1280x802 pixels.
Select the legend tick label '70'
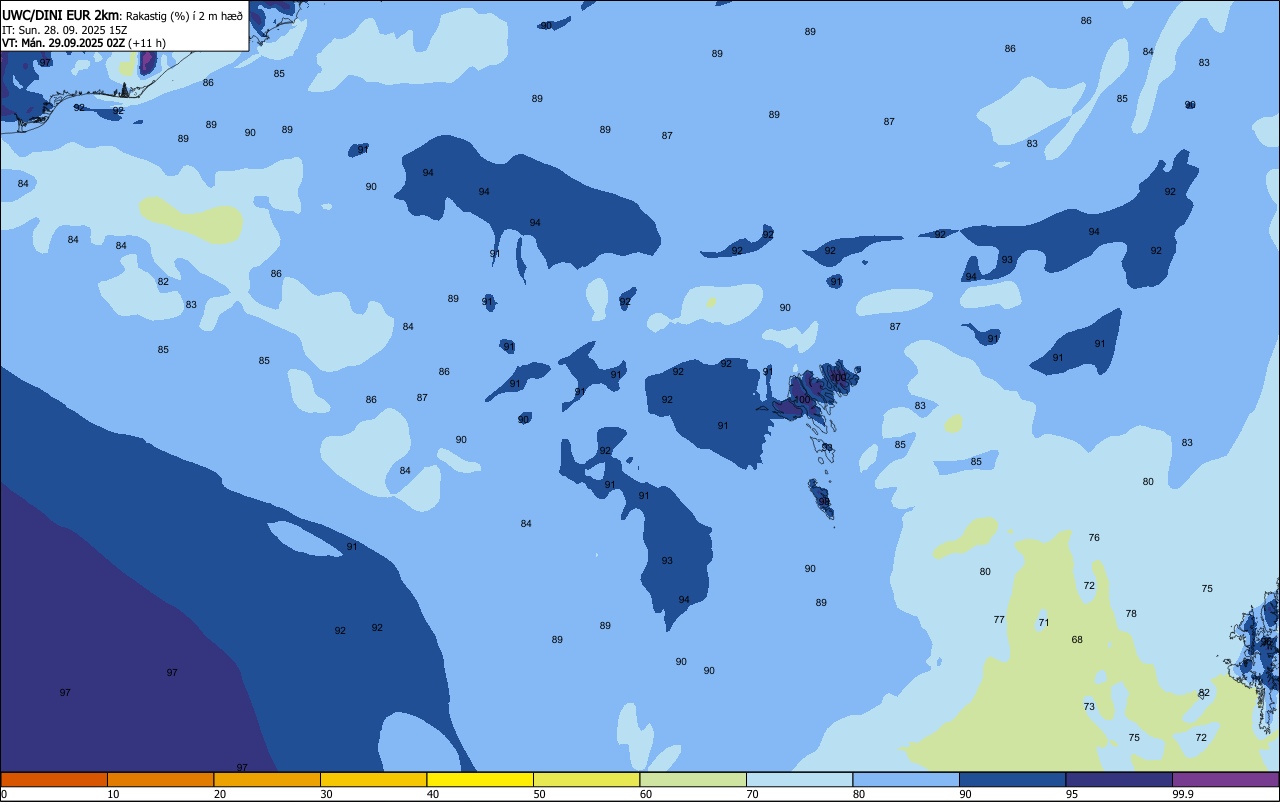click(x=752, y=794)
